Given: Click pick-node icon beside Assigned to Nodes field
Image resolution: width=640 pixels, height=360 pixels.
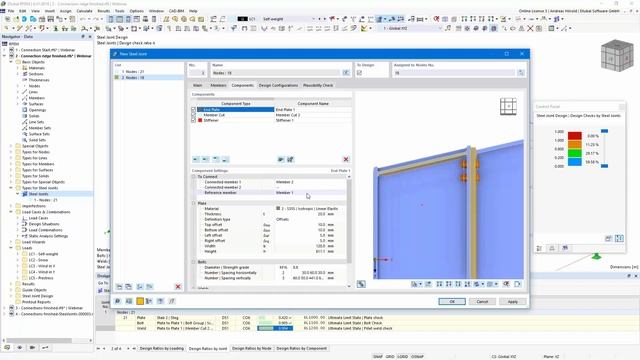Looking at the screenshot, I should 521,73.
